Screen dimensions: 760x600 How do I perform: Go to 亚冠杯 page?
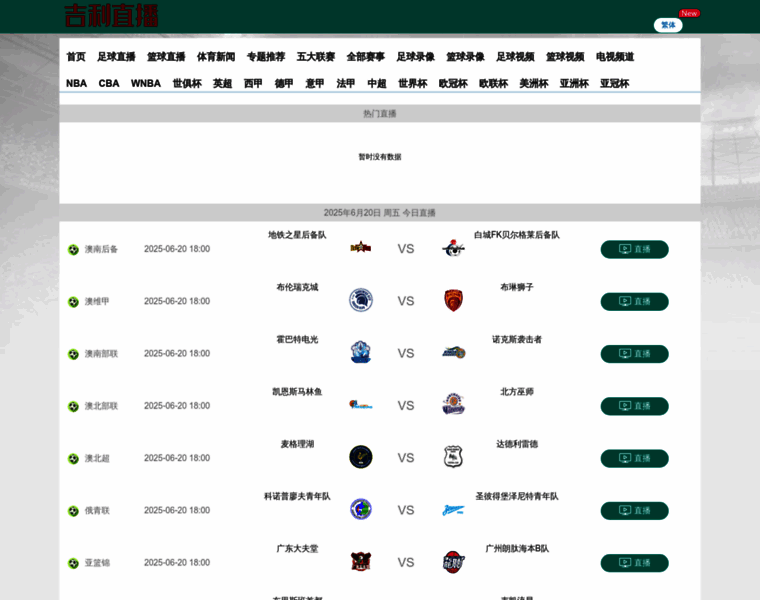pyautogui.click(x=615, y=83)
